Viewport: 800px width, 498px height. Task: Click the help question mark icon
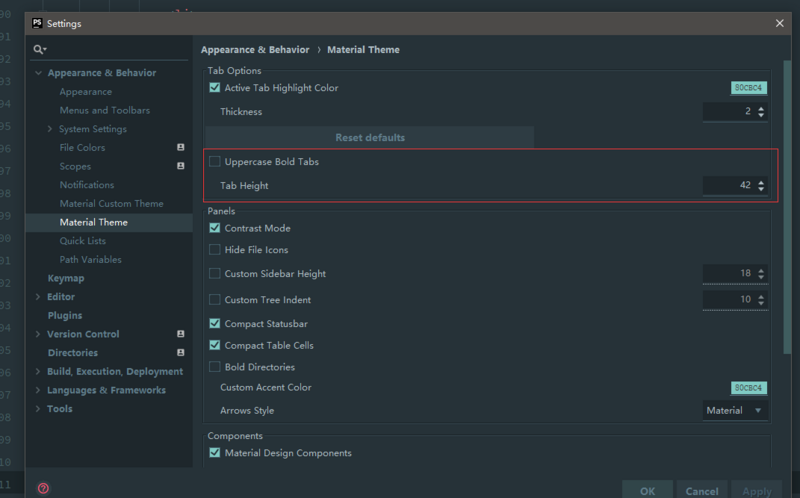(43, 488)
